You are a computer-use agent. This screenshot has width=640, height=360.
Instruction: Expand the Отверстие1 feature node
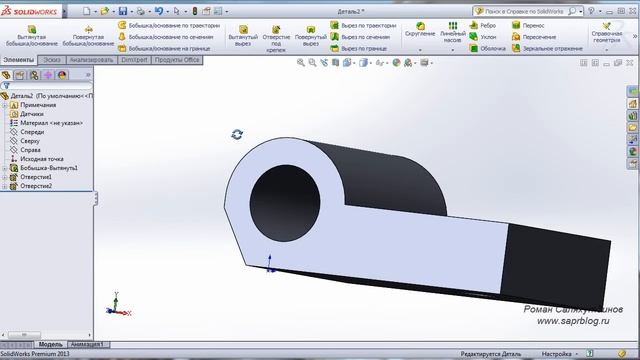point(4,177)
